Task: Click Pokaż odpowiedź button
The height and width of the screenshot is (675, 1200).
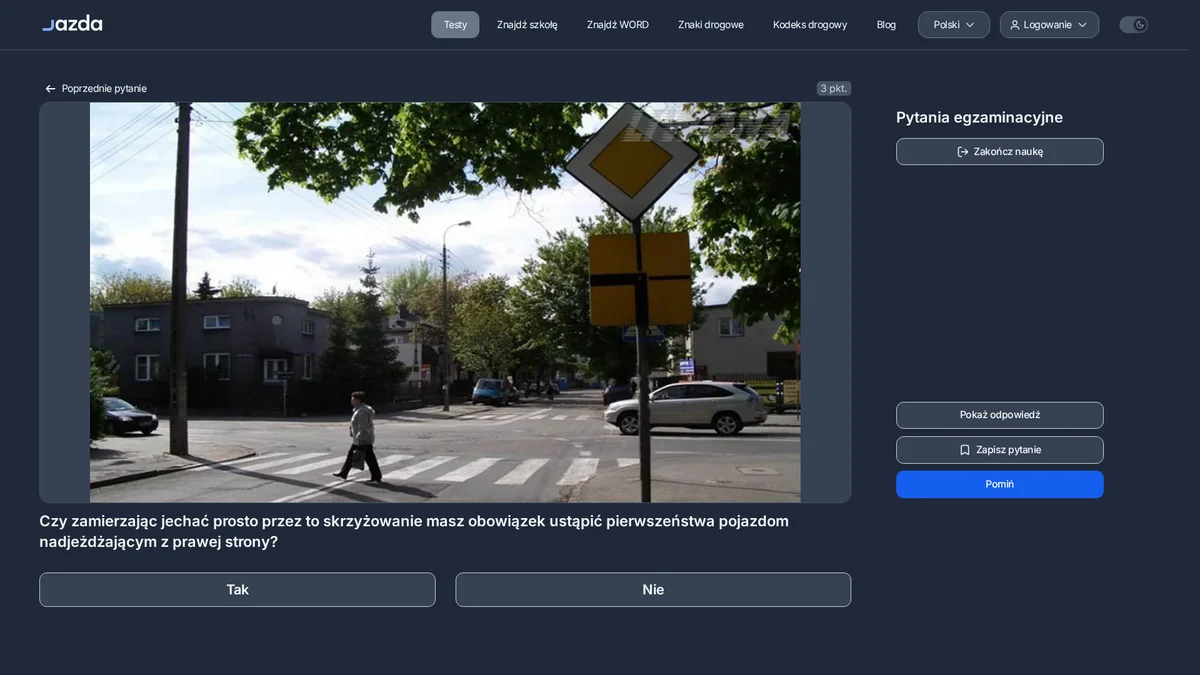Action: pyautogui.click(x=1000, y=415)
